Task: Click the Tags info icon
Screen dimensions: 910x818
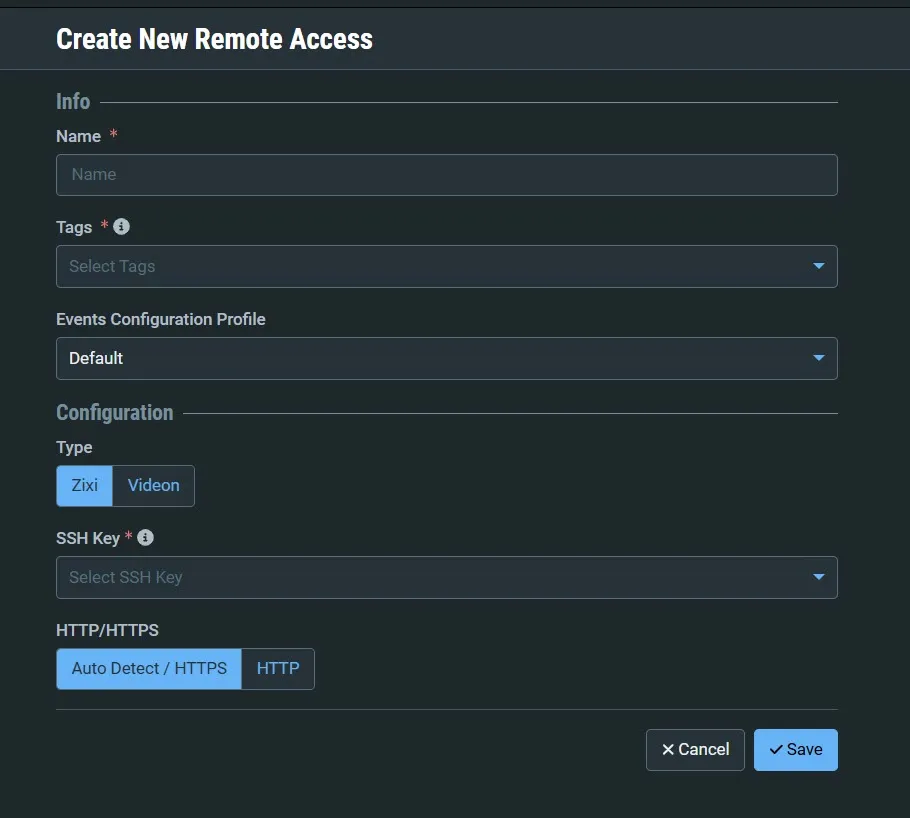Action: (x=121, y=226)
